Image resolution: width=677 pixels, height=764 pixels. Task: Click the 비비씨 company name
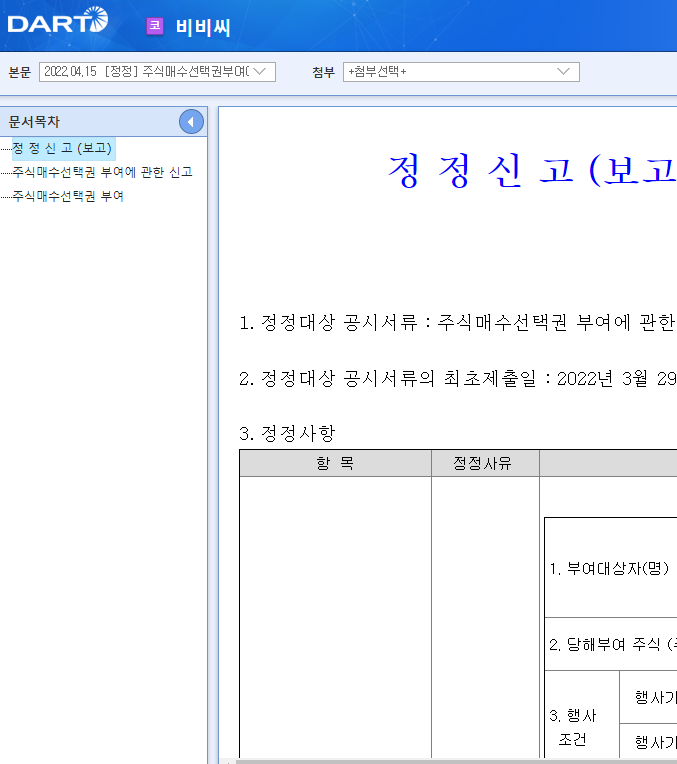click(x=203, y=27)
